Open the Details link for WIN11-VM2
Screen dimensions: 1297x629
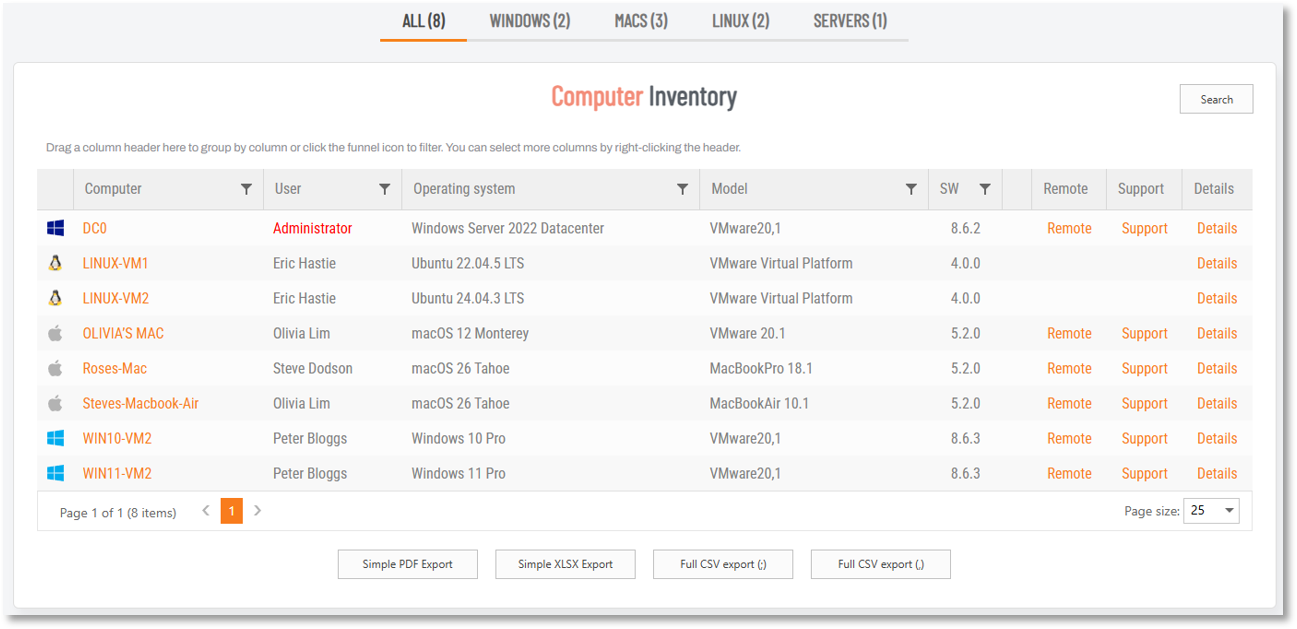(x=1216, y=474)
